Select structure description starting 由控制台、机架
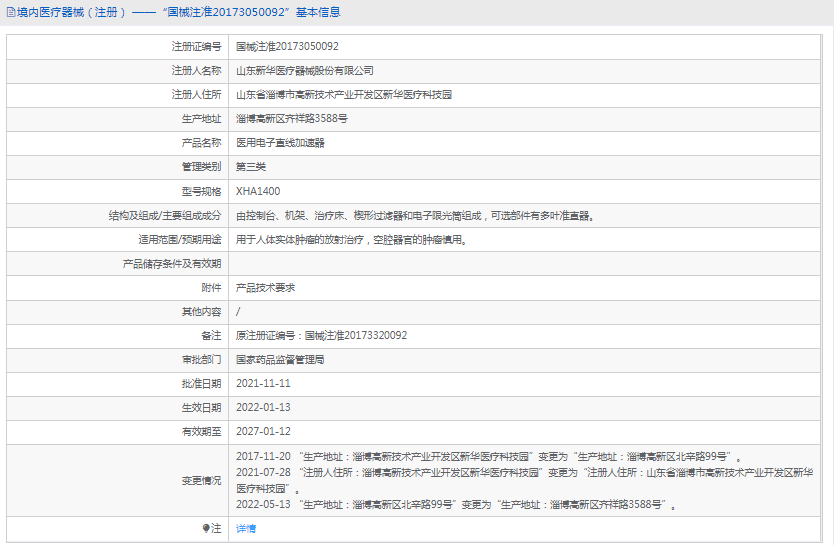834x545 pixels. 415,216
